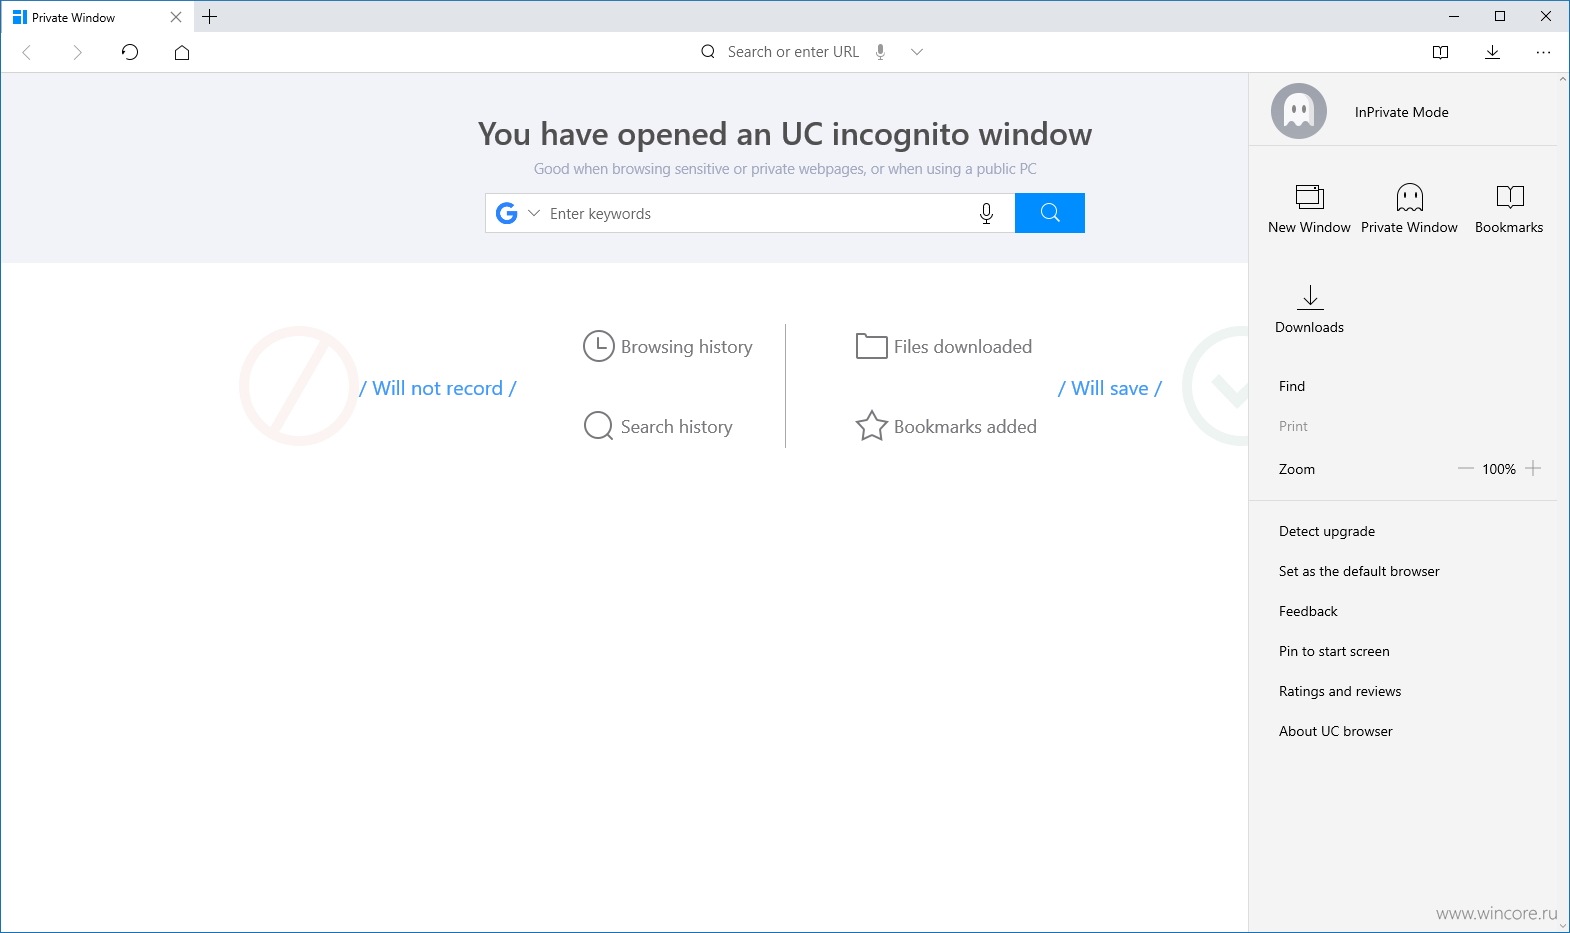
Task: Expand the address bar dropdown chevron
Action: [917, 52]
